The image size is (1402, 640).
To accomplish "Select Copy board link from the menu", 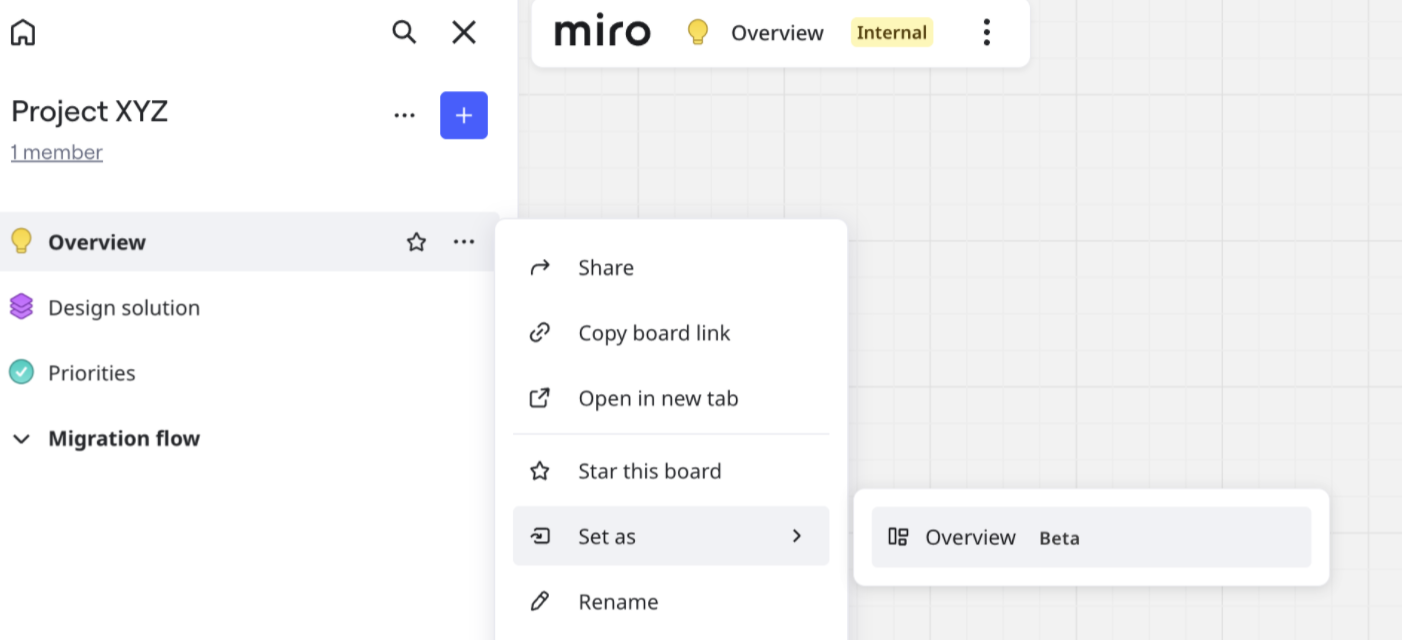I will [x=654, y=333].
